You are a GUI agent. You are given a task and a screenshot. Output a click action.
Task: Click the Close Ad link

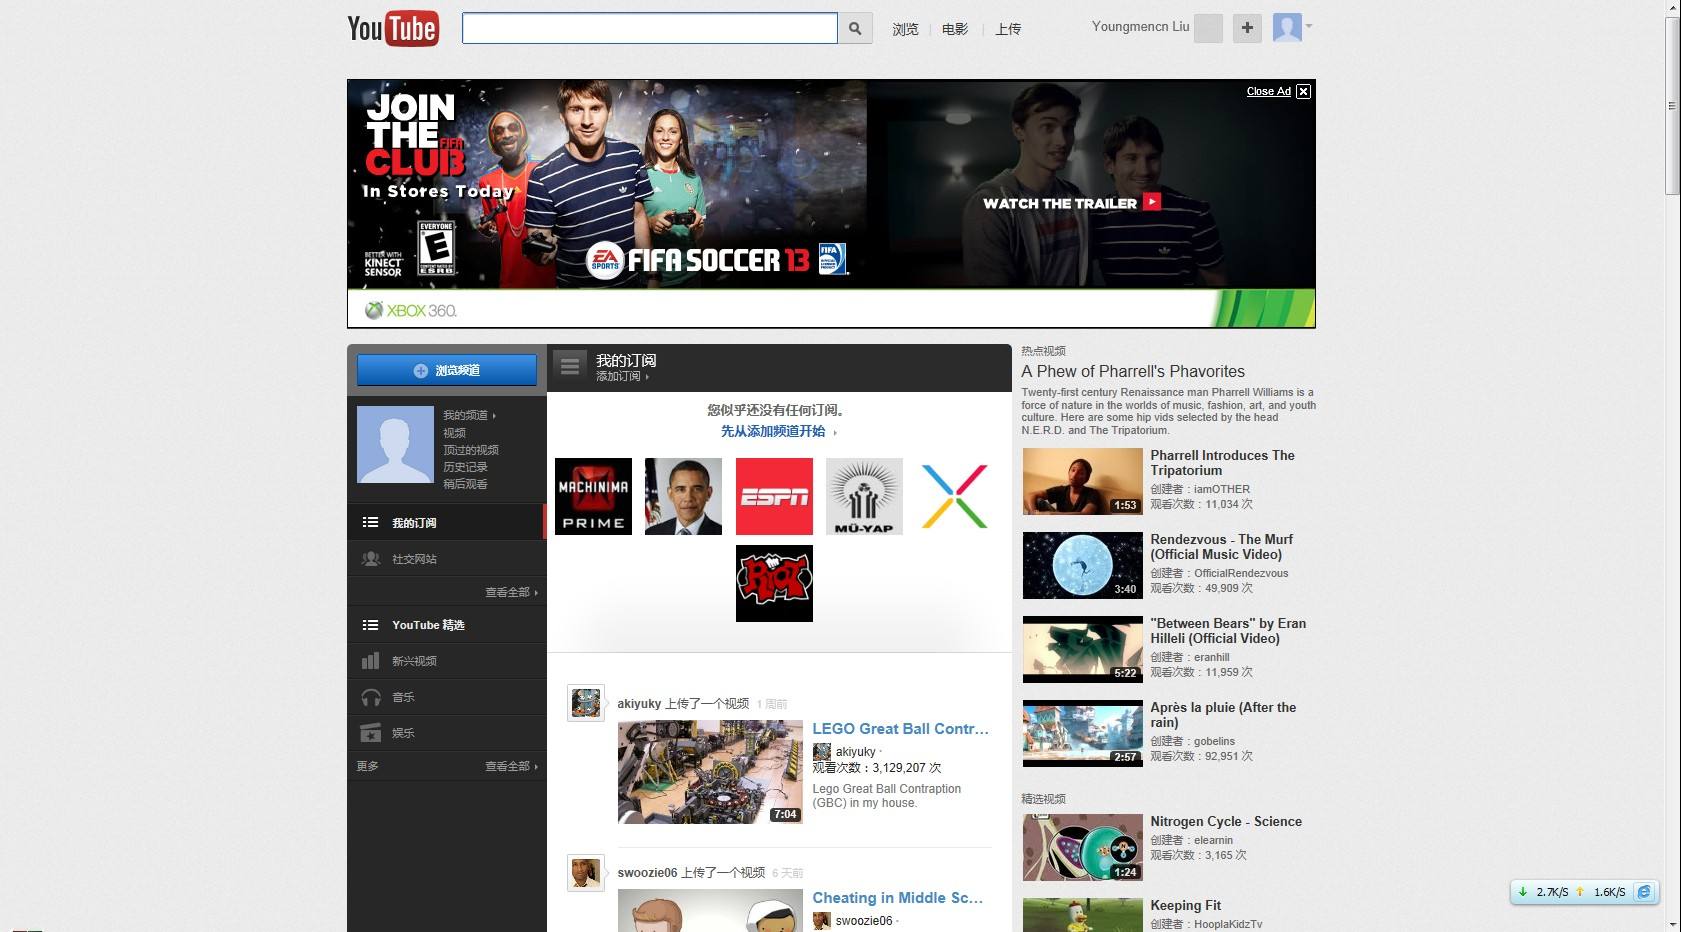tap(1268, 91)
